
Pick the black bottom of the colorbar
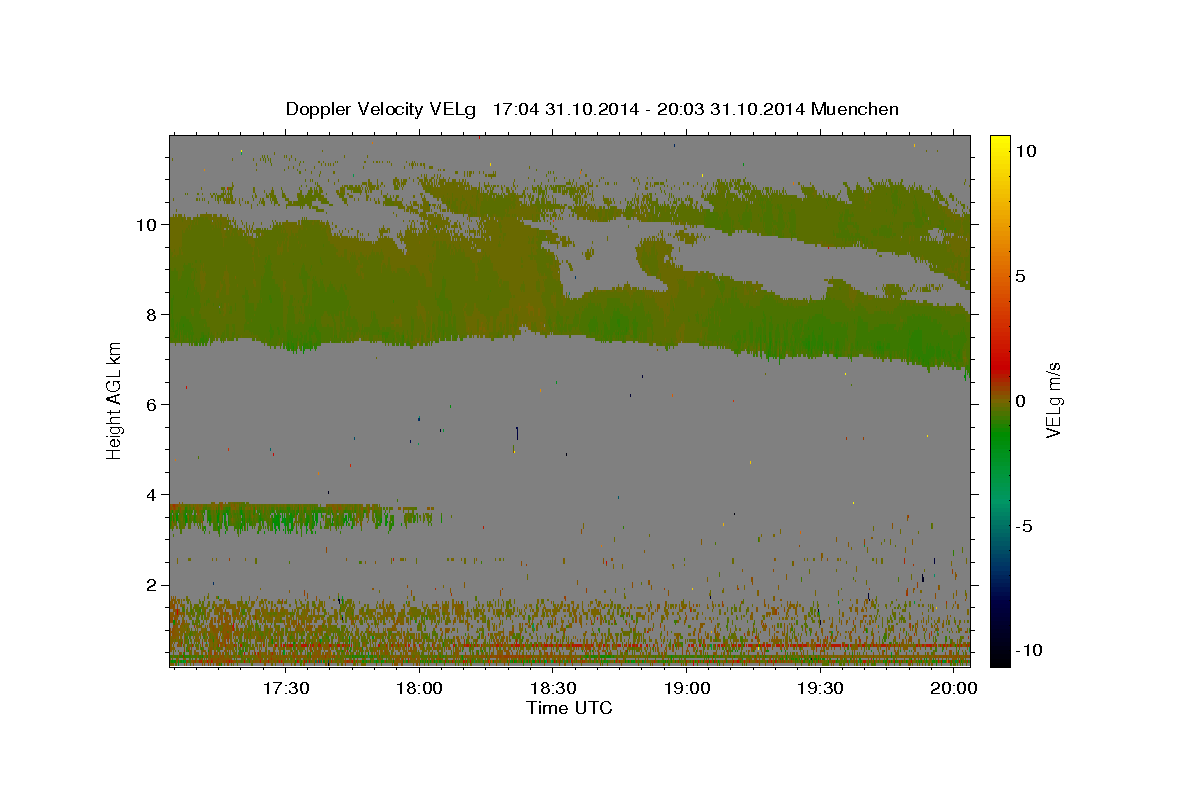(x=1000, y=655)
